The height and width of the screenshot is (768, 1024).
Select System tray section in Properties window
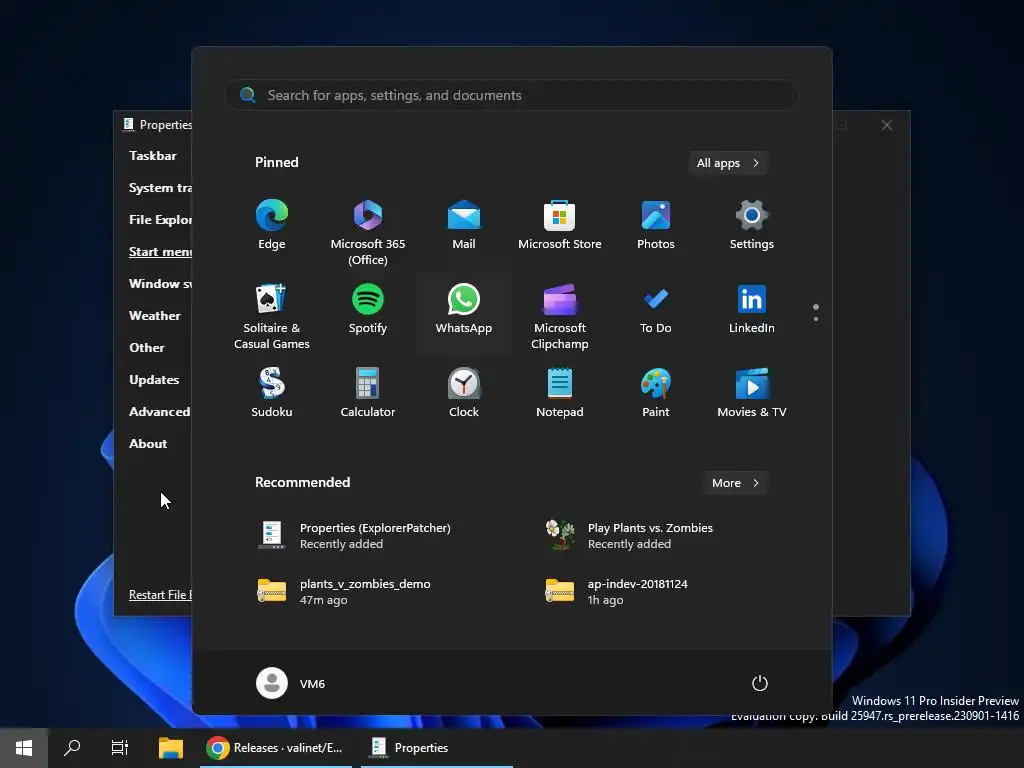[160, 187]
